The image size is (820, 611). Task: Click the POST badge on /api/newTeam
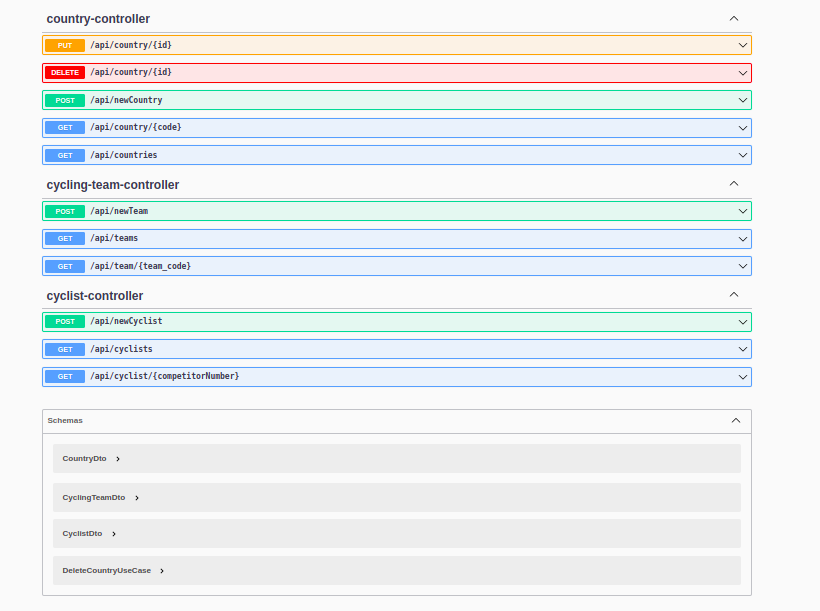64,211
